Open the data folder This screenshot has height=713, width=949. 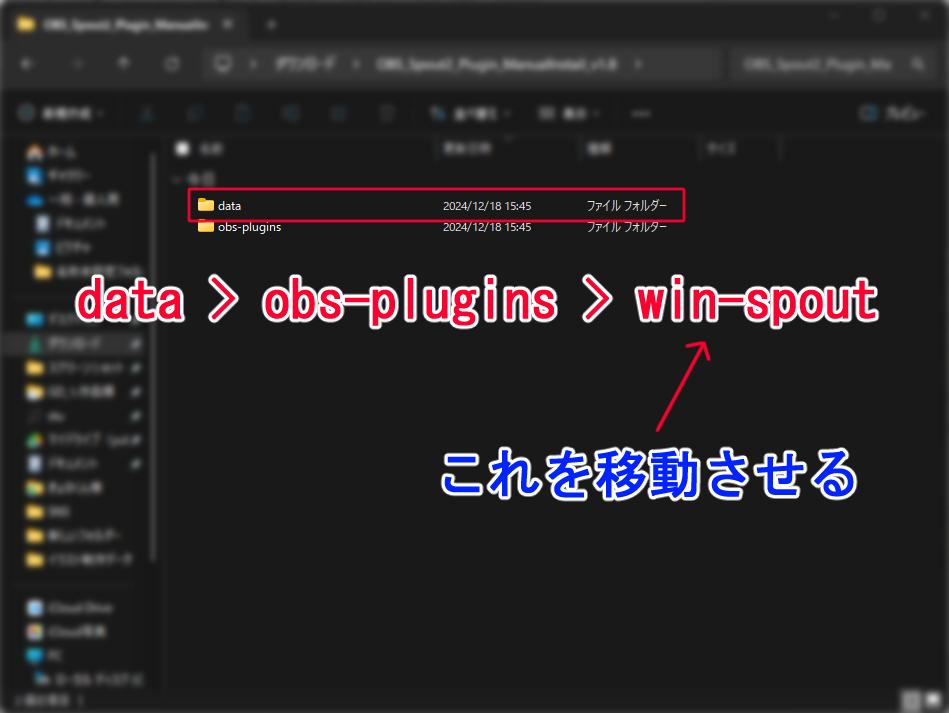coord(229,205)
